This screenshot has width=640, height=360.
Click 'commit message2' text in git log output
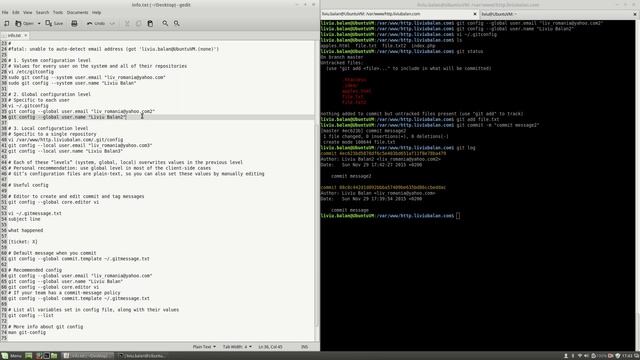[351, 176]
